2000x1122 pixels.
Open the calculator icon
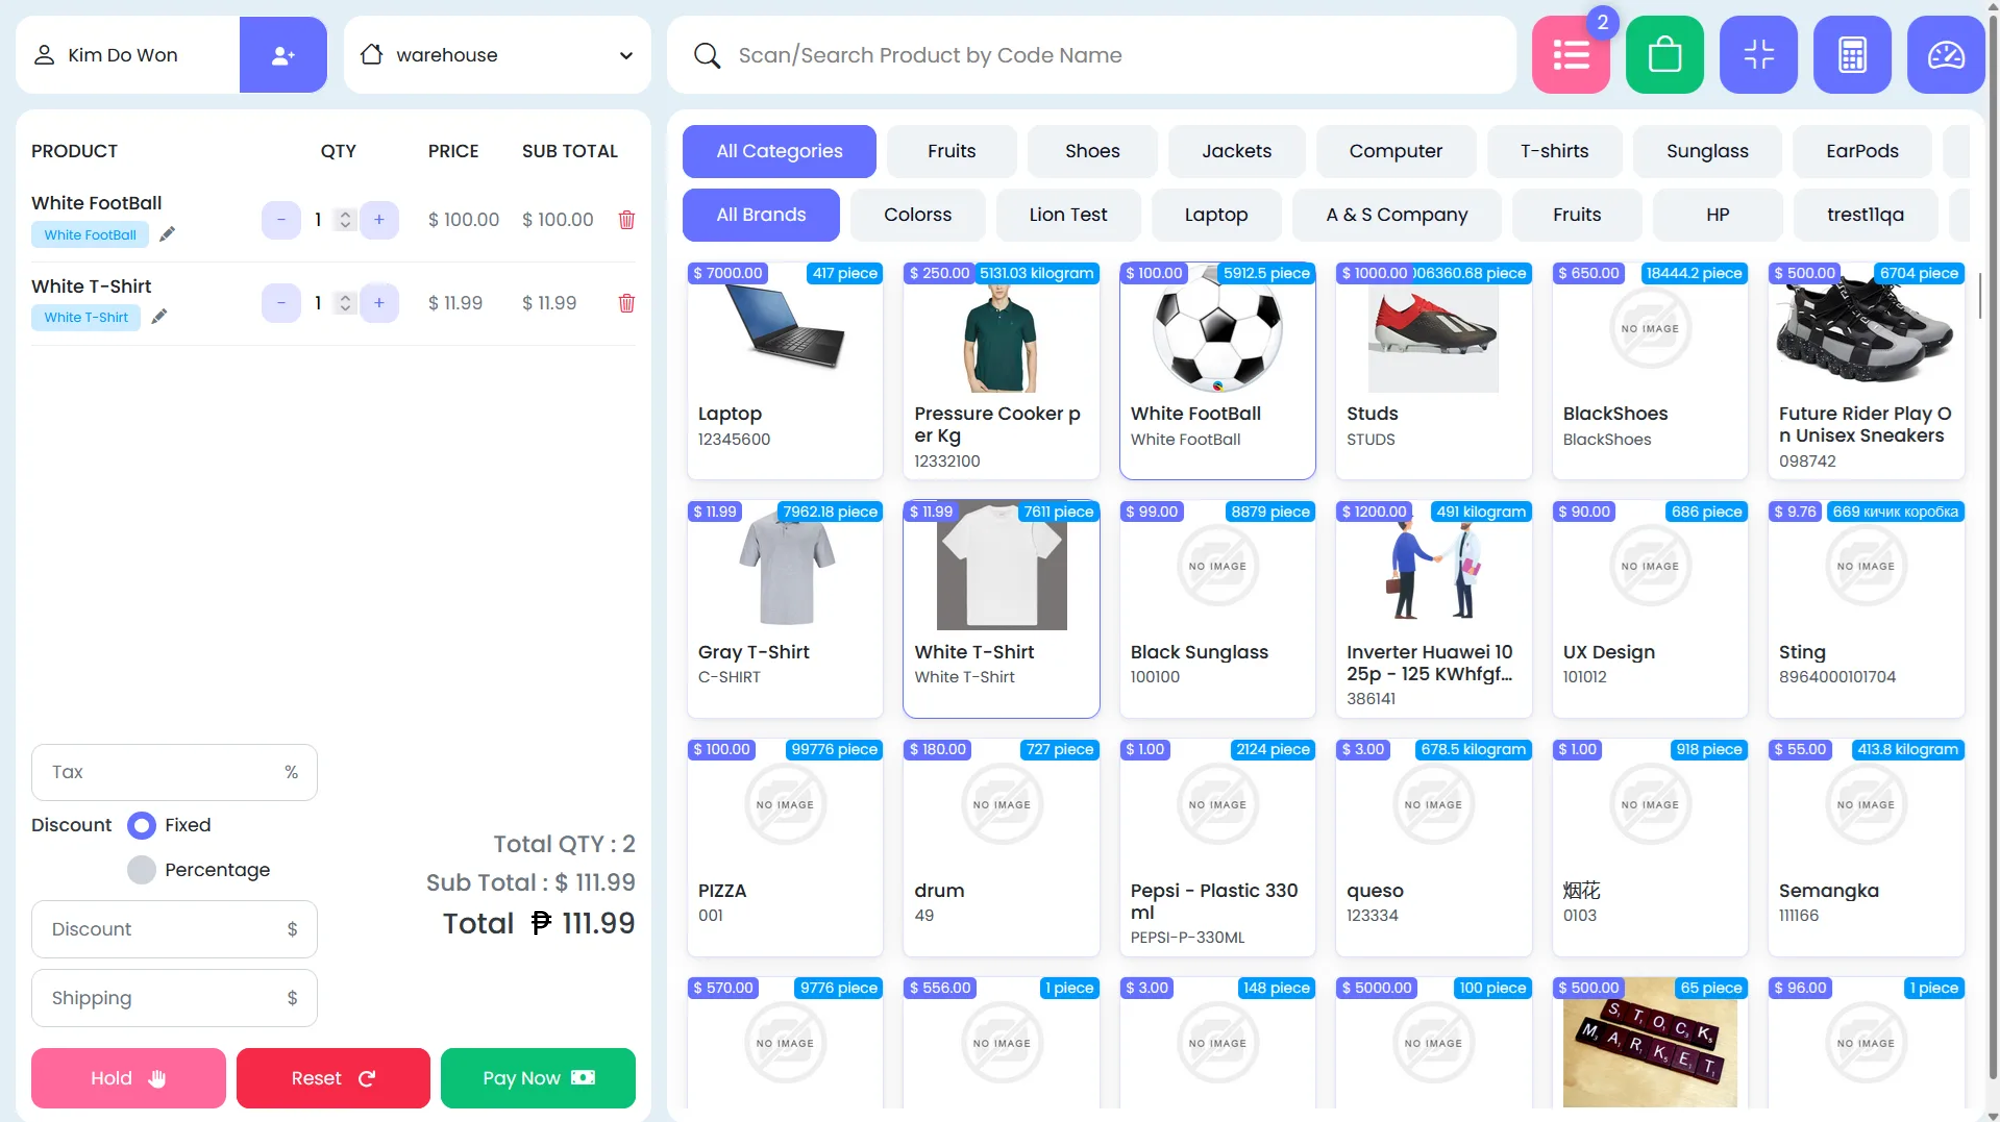[1851, 55]
